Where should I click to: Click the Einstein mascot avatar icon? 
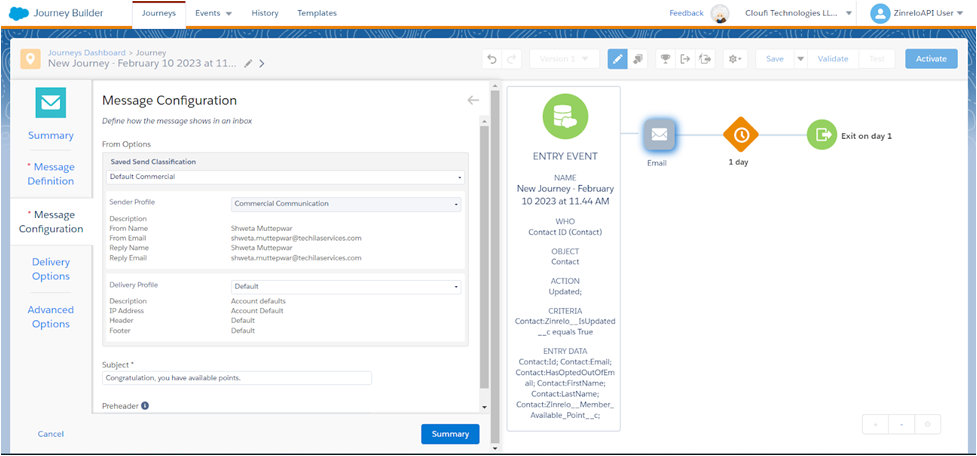(720, 13)
